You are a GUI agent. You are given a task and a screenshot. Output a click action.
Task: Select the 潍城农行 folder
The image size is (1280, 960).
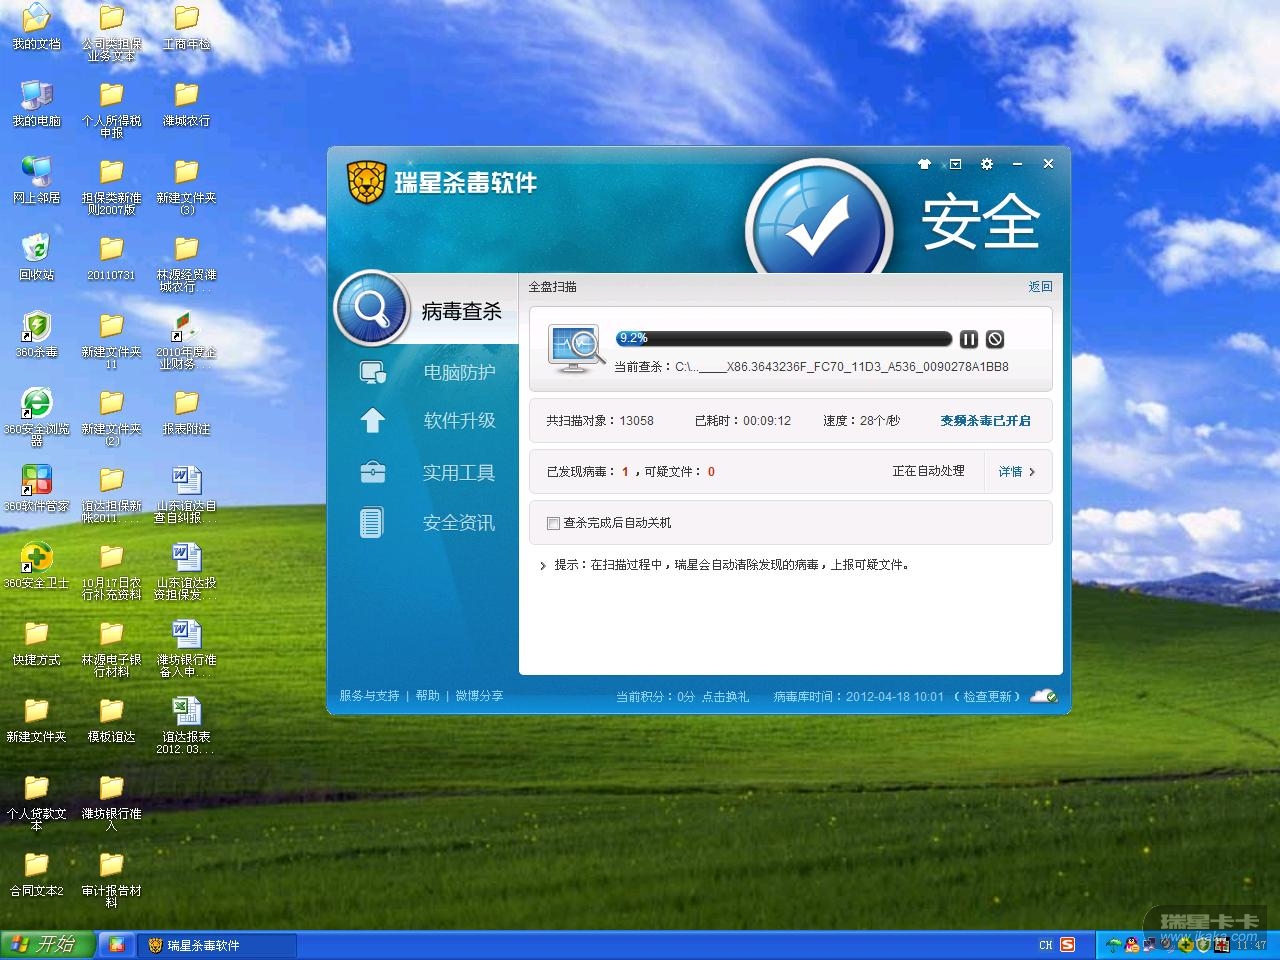186,104
